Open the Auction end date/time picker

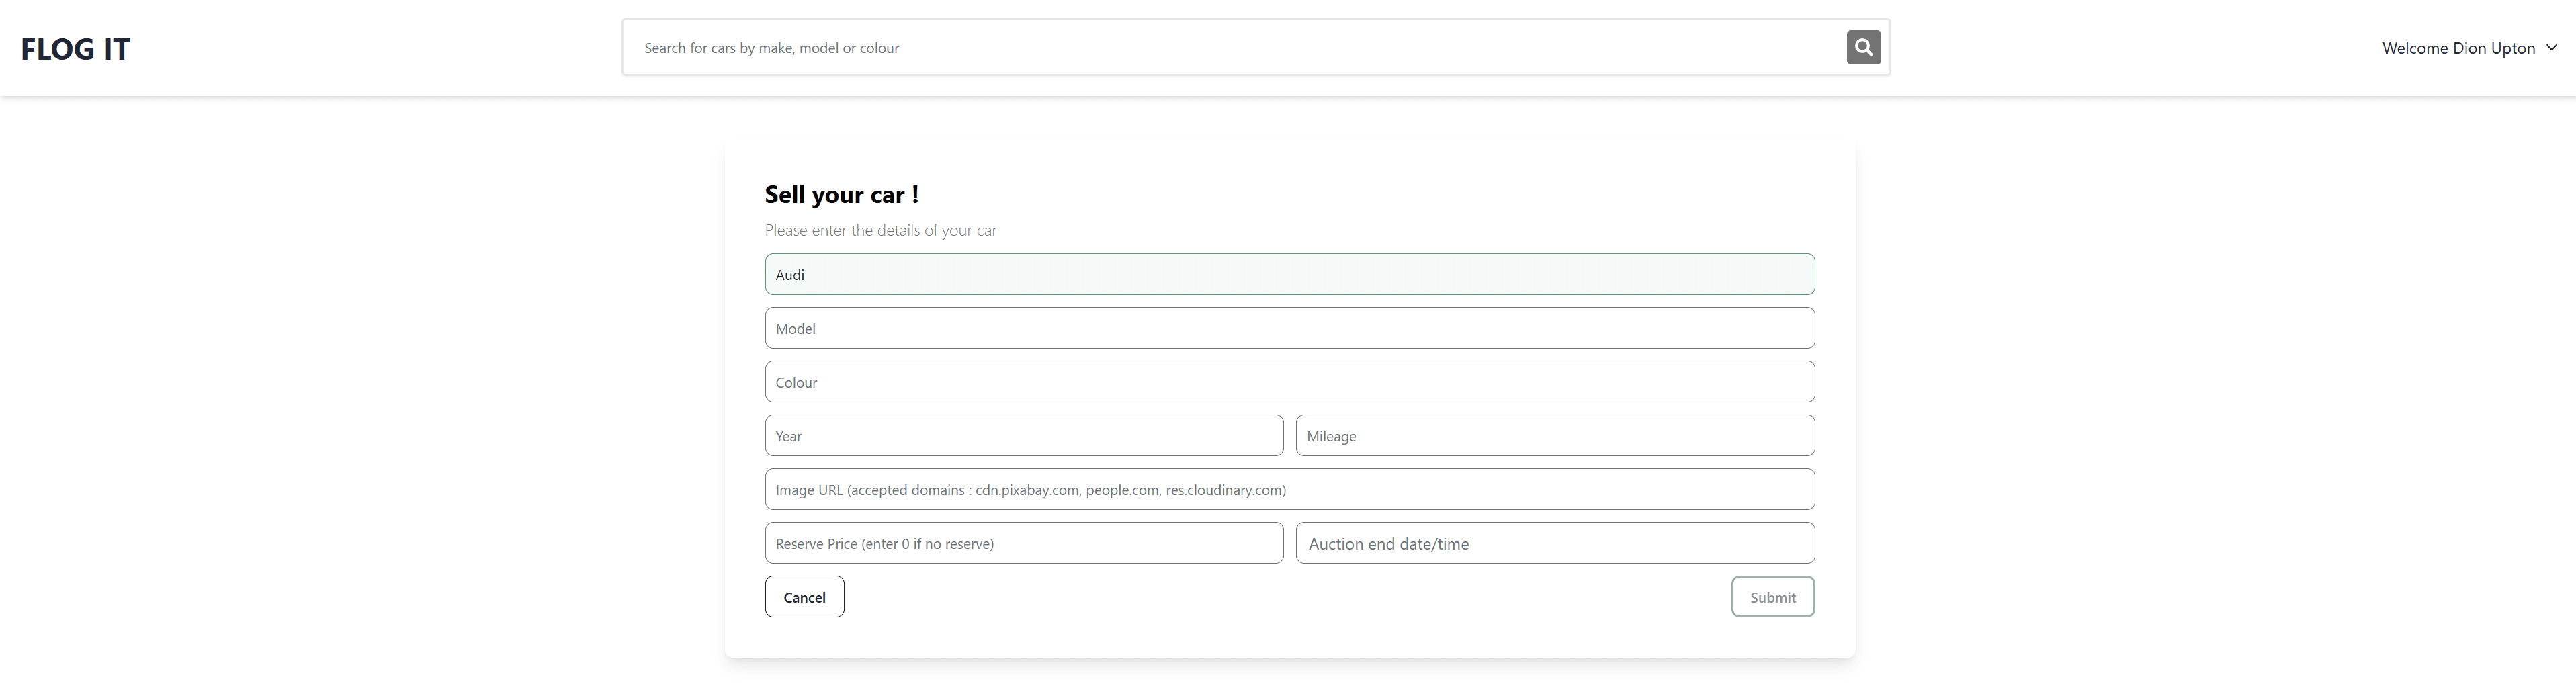pos(1554,542)
